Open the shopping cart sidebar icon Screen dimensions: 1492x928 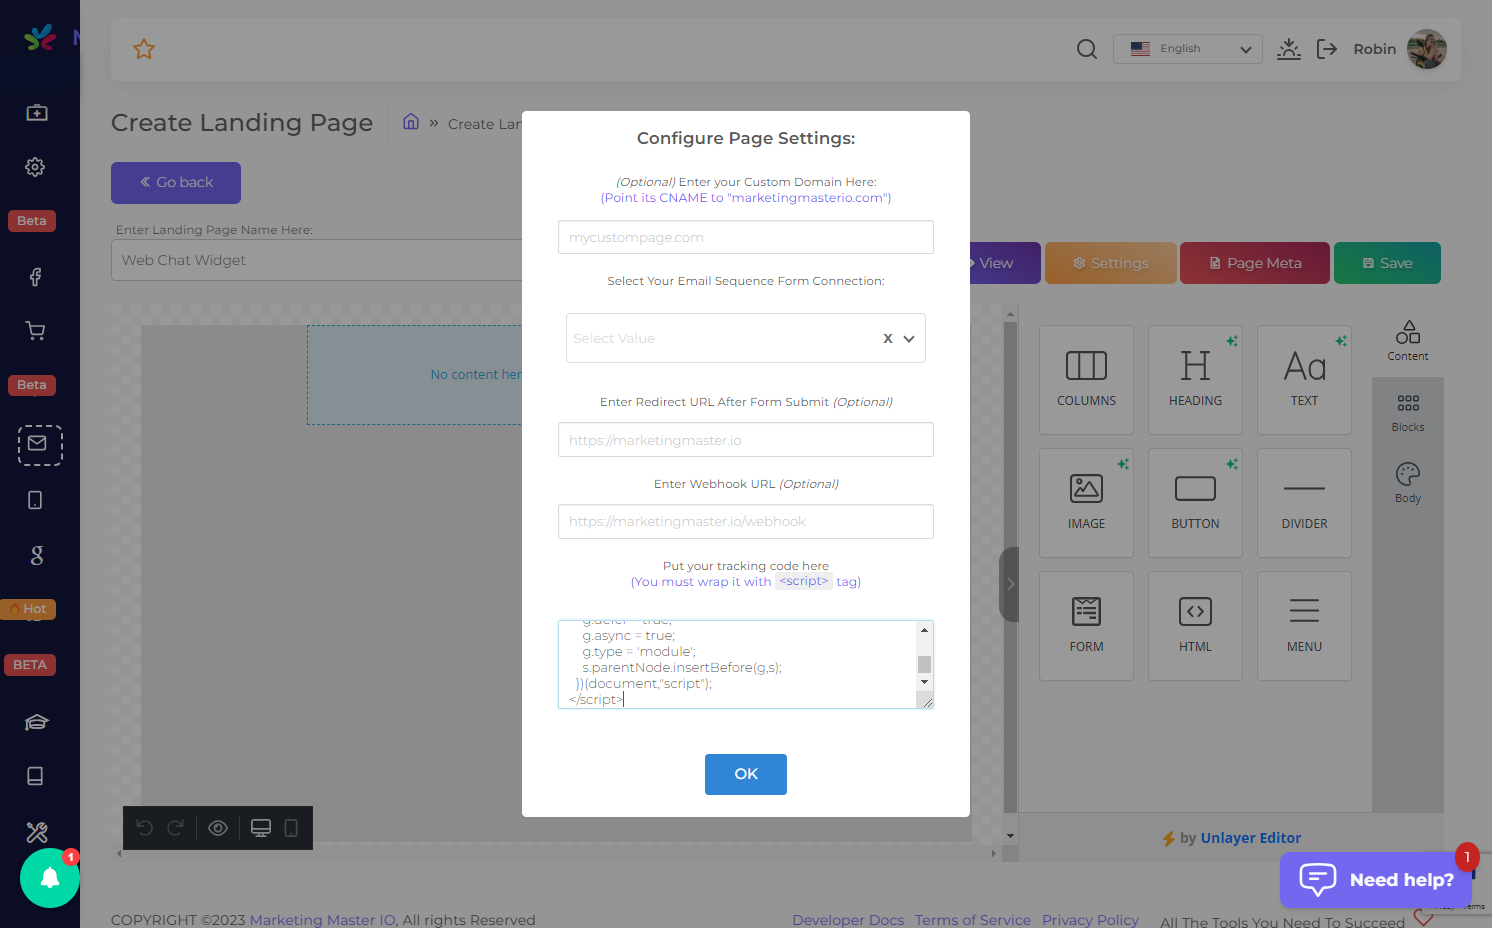tap(36, 331)
